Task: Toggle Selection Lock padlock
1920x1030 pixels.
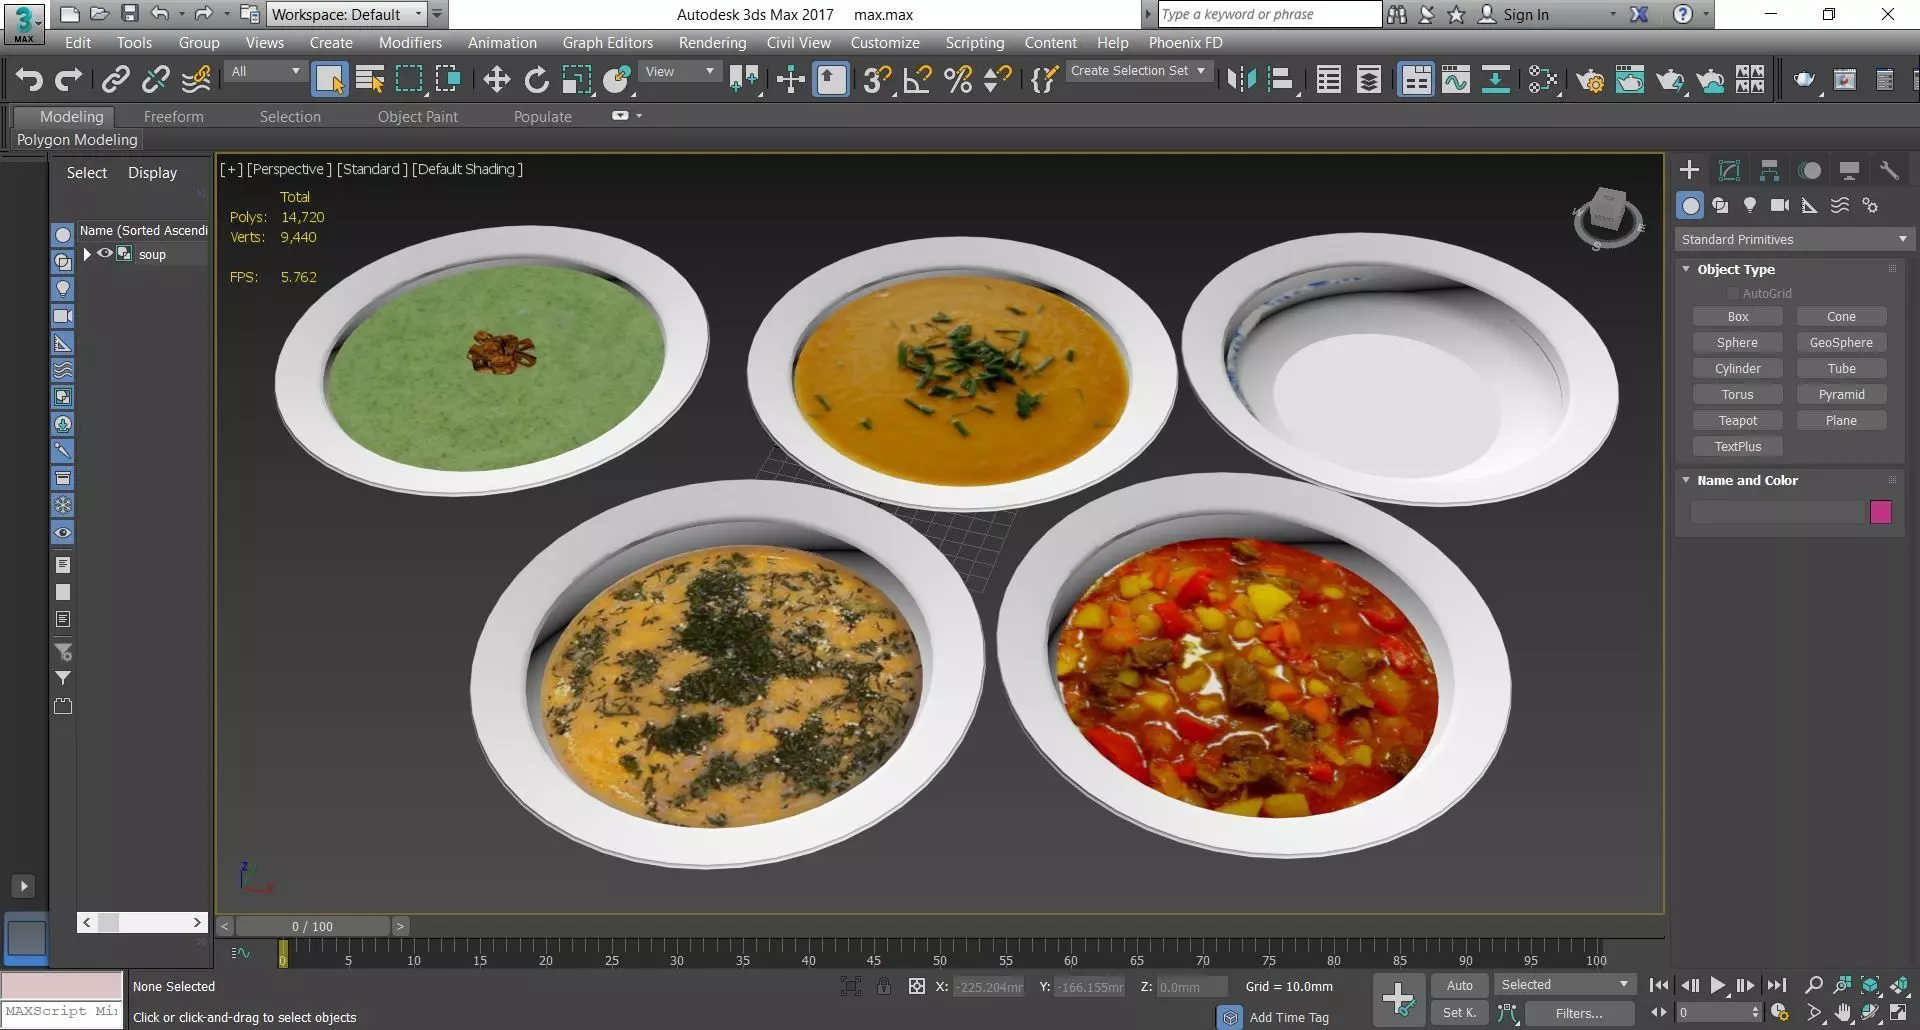Action: pyautogui.click(x=884, y=986)
